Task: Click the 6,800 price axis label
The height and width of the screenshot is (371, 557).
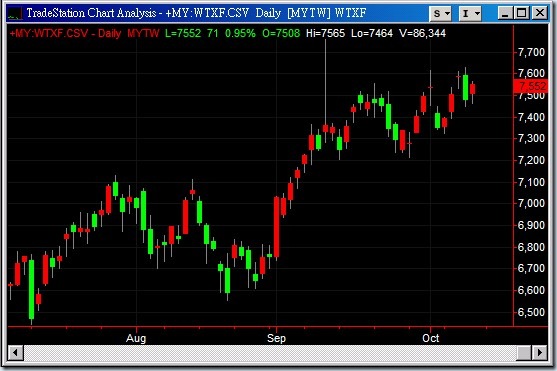Action: click(531, 247)
